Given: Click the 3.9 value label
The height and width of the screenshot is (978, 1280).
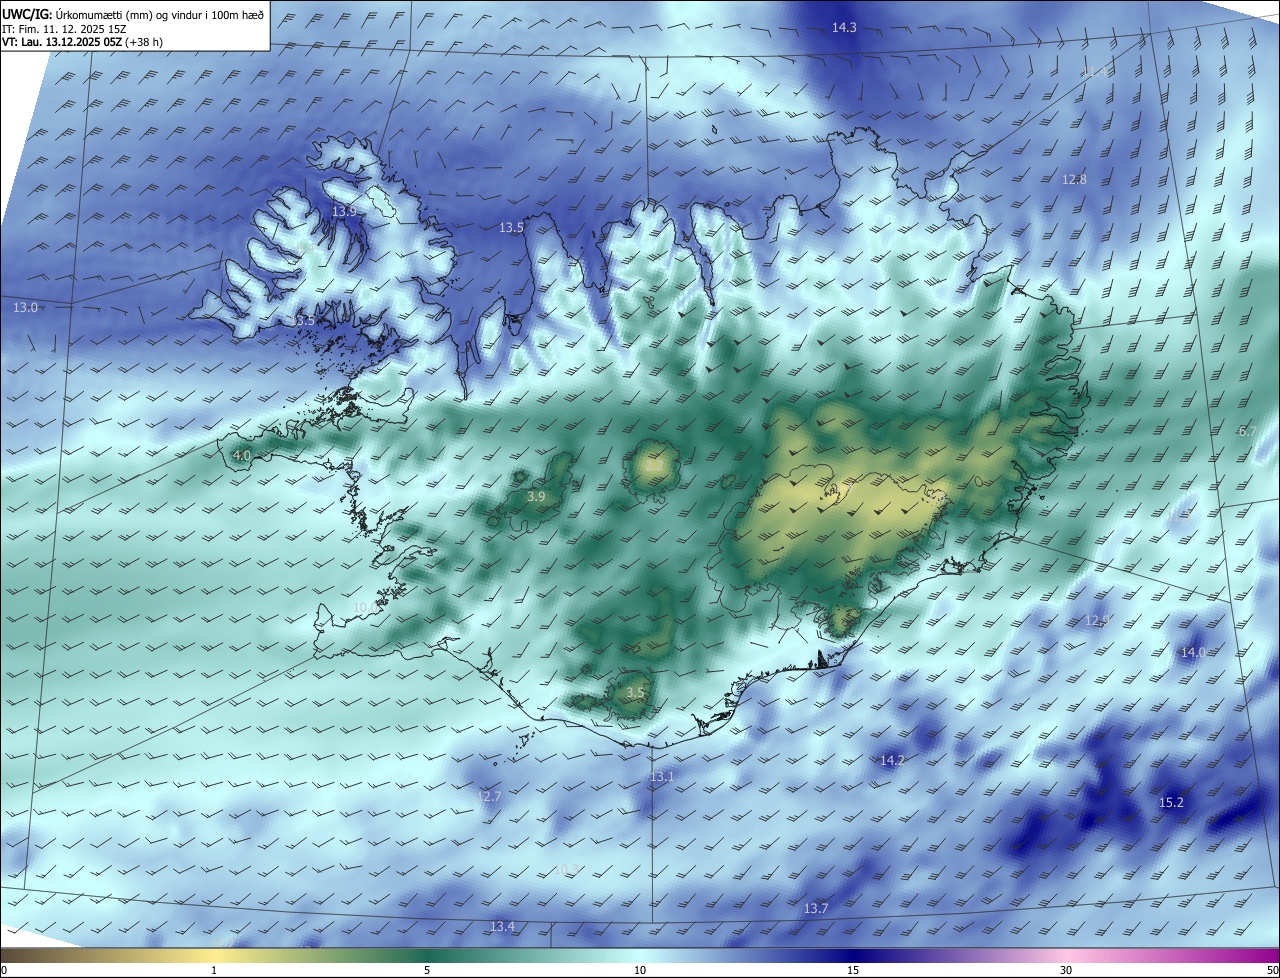Looking at the screenshot, I should pos(536,497).
